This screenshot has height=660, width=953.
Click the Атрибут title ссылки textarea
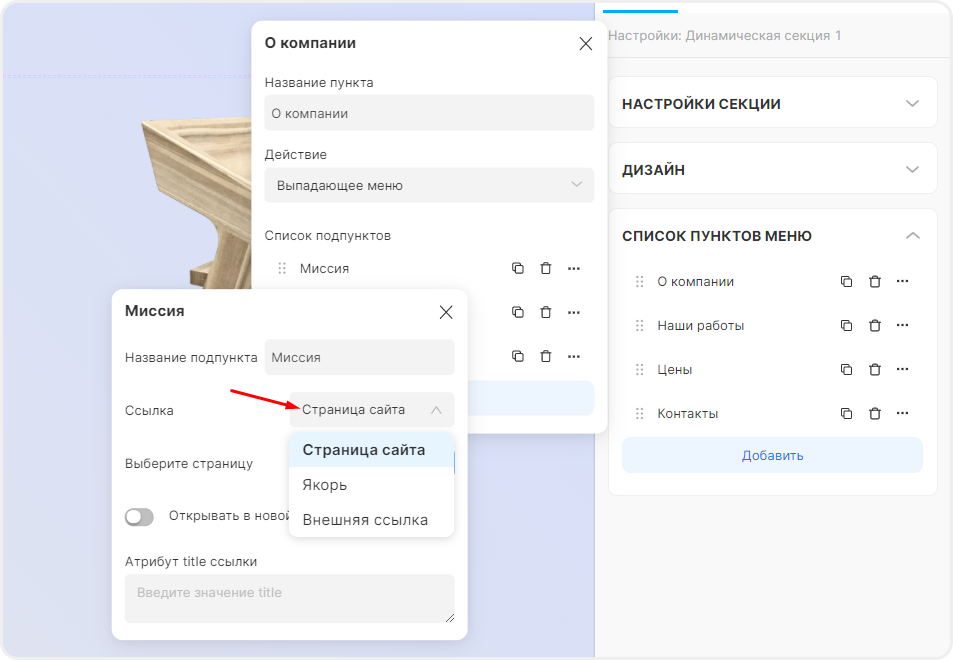289,599
